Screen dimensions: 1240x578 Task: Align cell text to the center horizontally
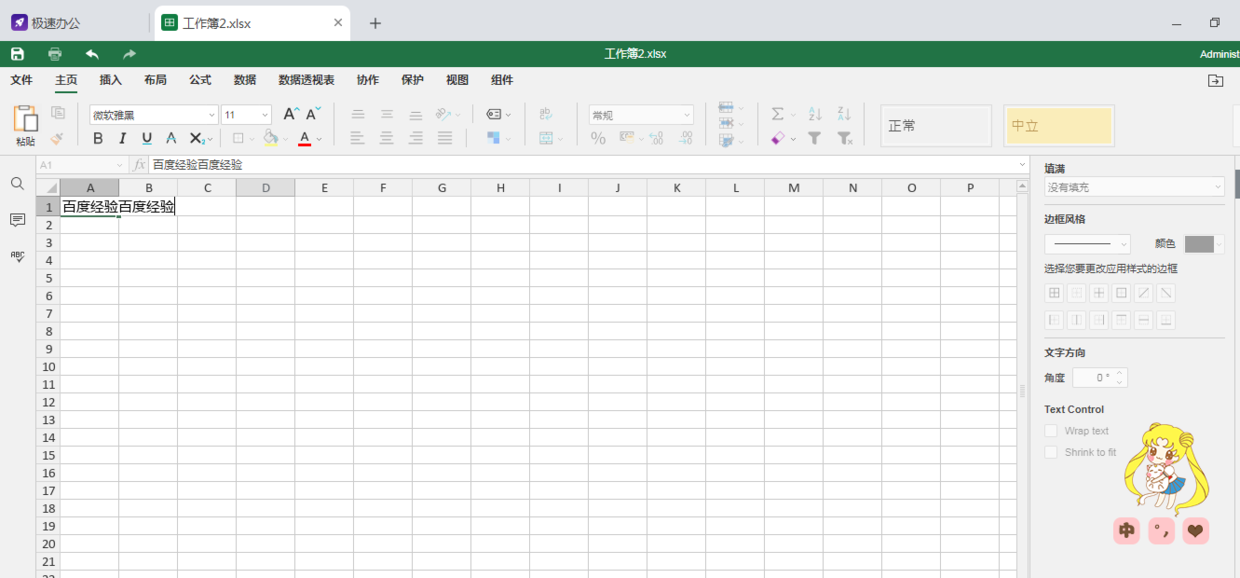387,139
